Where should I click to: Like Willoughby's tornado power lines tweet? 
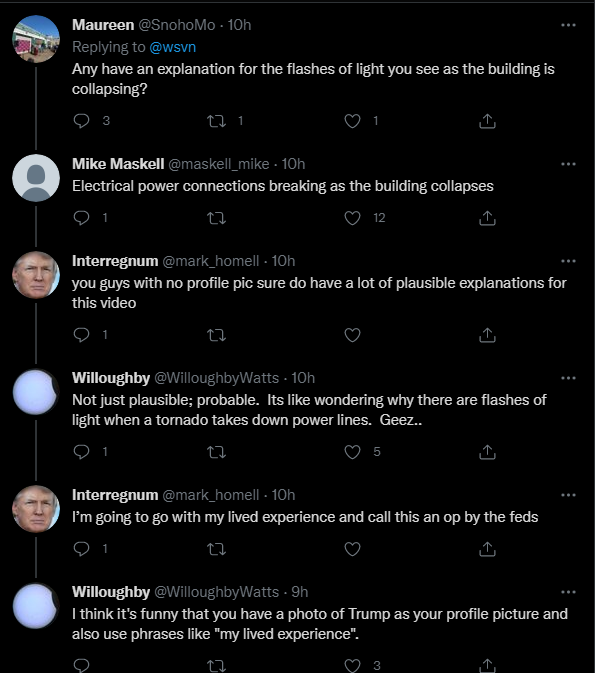(352, 452)
